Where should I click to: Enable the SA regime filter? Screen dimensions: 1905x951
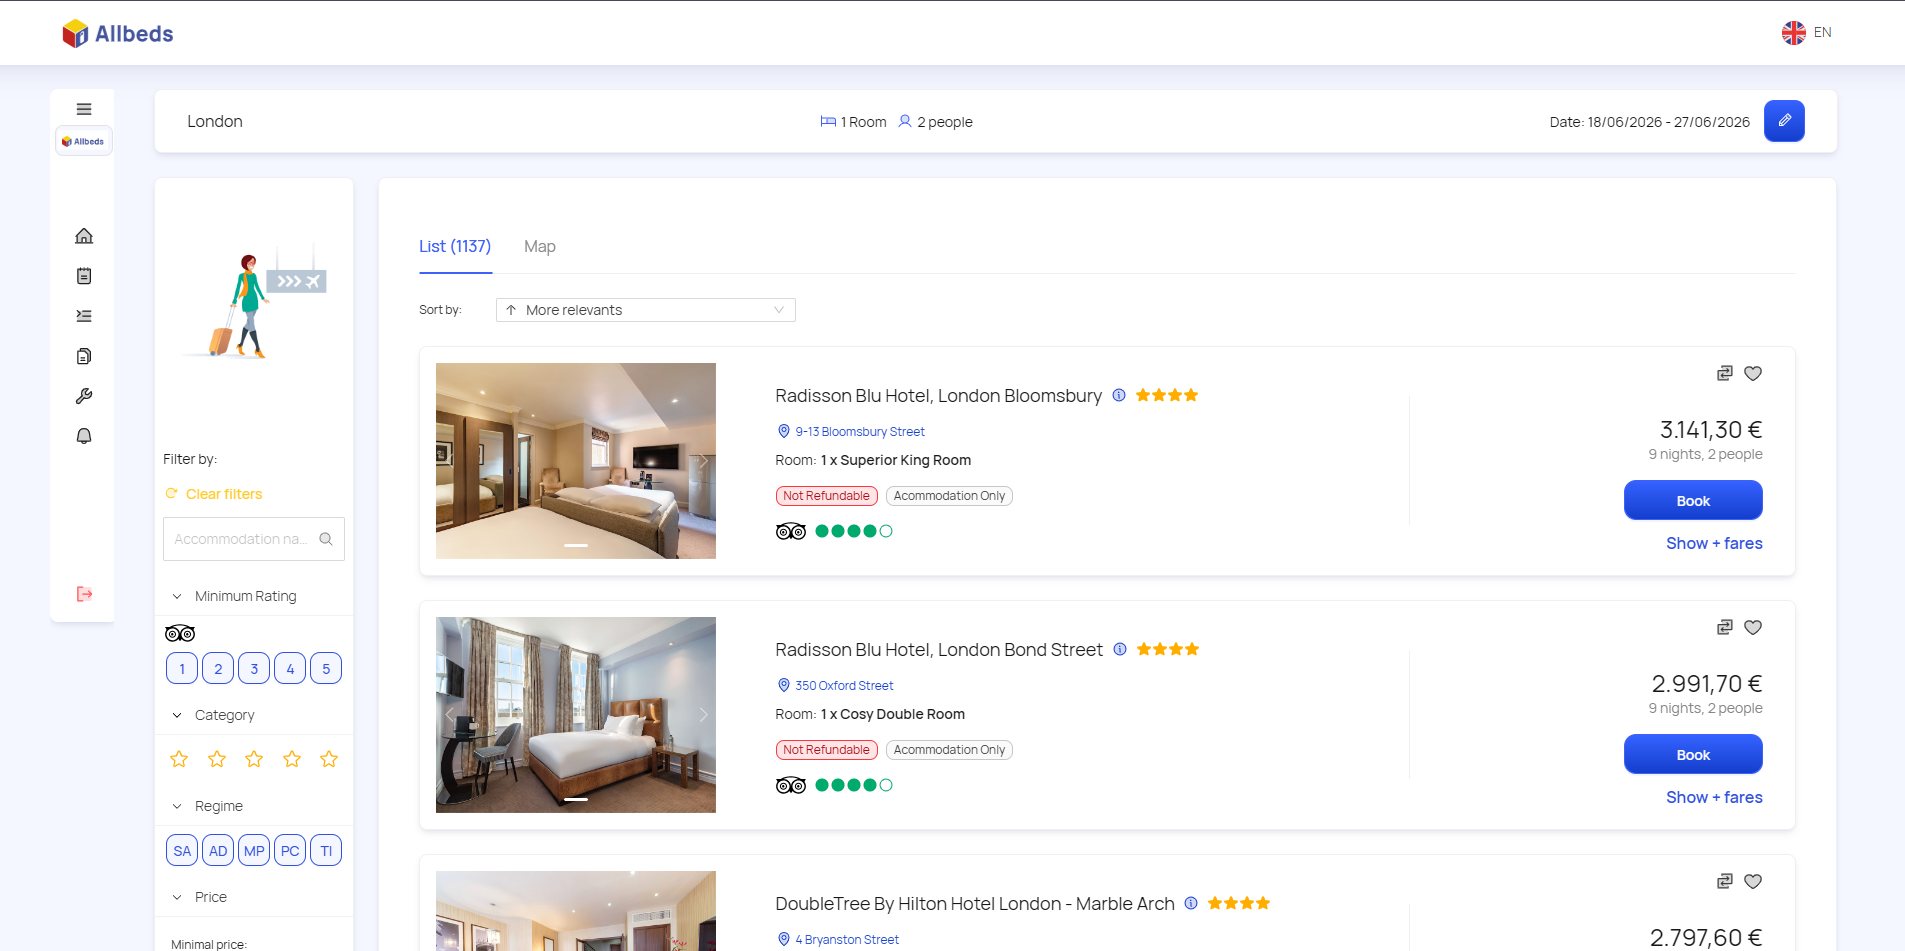tap(181, 850)
